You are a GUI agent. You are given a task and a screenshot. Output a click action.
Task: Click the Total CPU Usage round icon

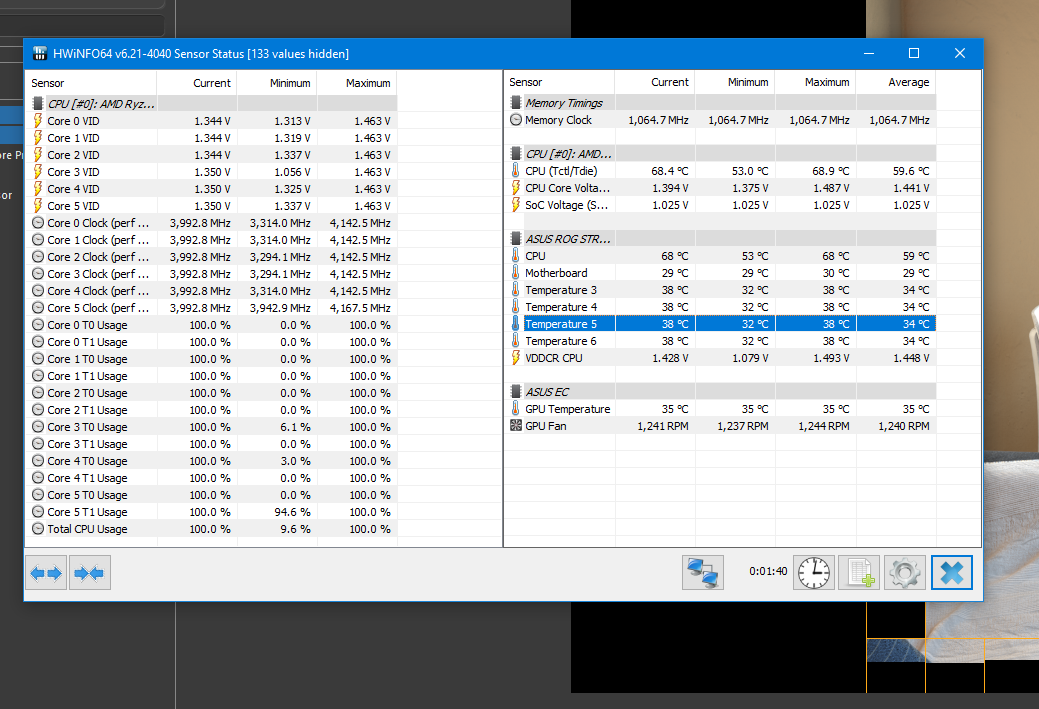point(38,529)
